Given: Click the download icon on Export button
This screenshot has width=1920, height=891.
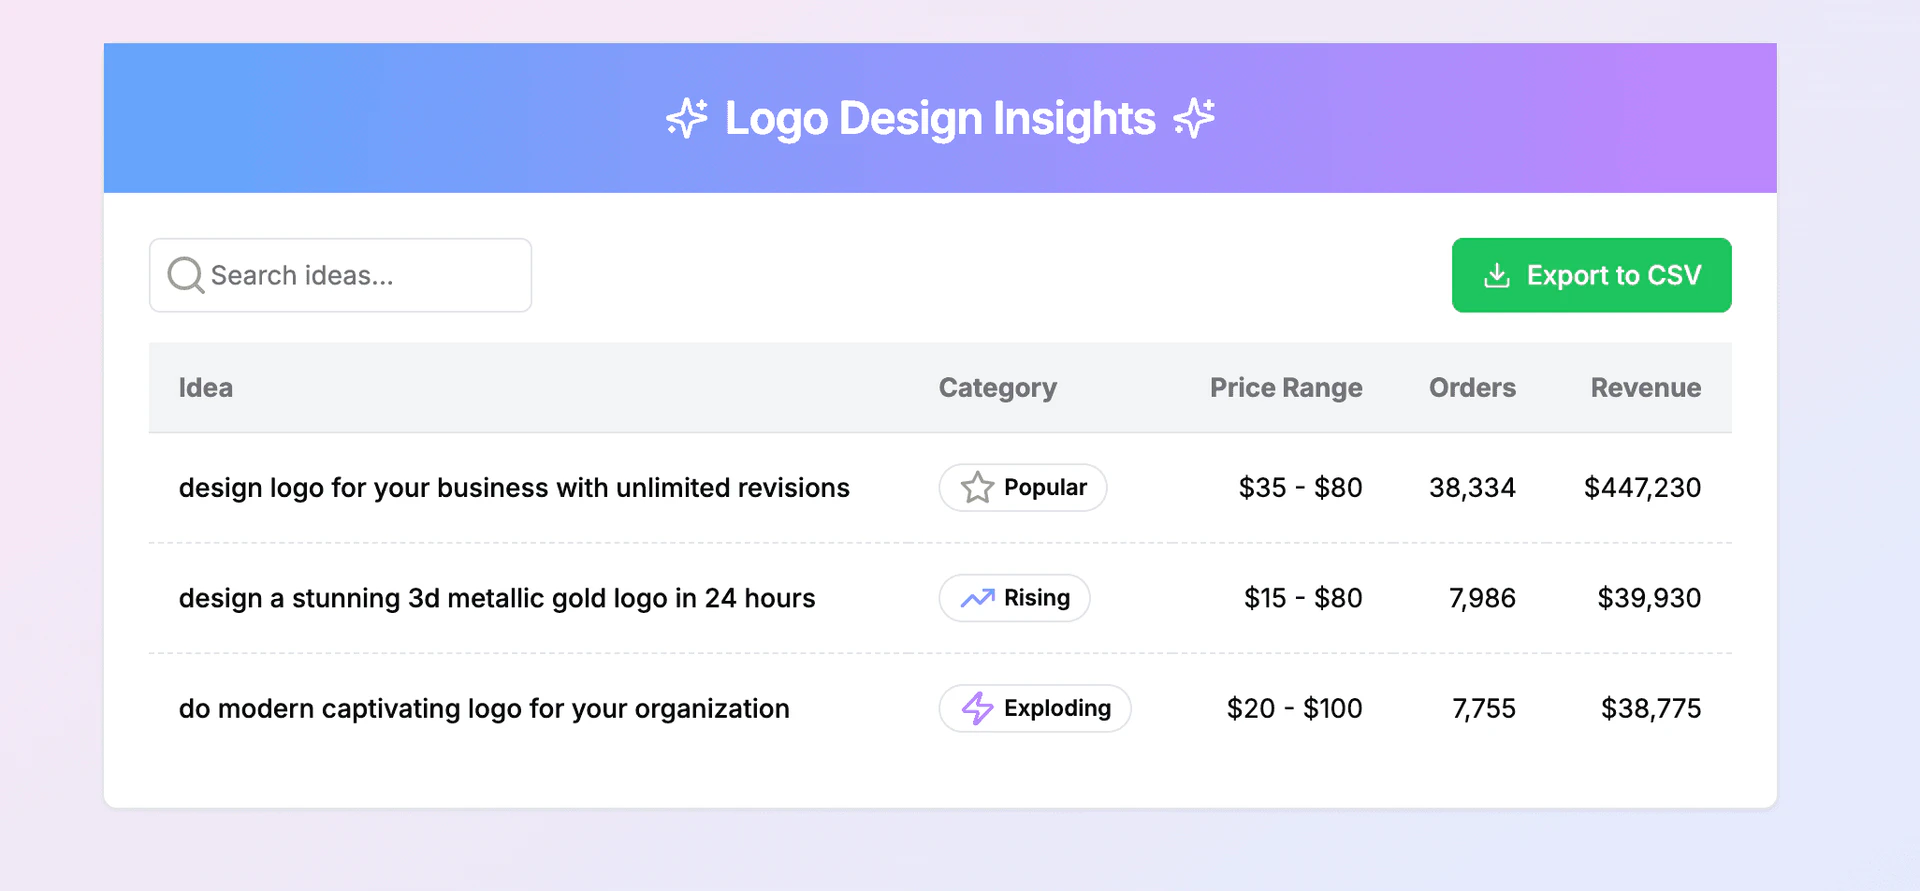Looking at the screenshot, I should (1496, 275).
